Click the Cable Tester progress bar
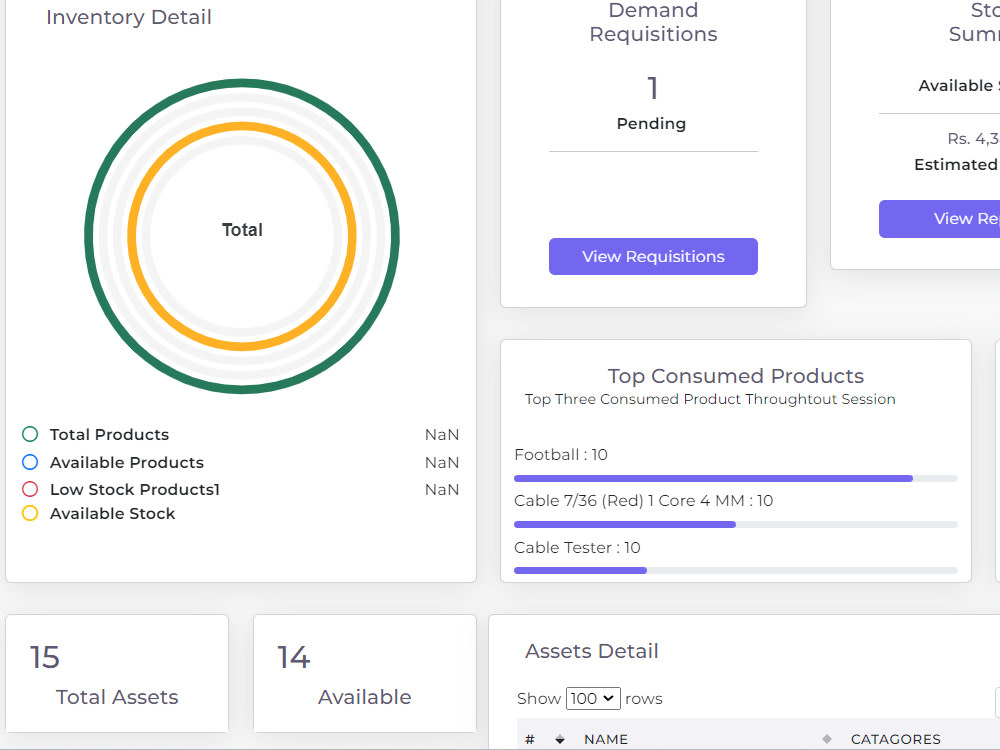The width and height of the screenshot is (1000, 750). pos(735,570)
